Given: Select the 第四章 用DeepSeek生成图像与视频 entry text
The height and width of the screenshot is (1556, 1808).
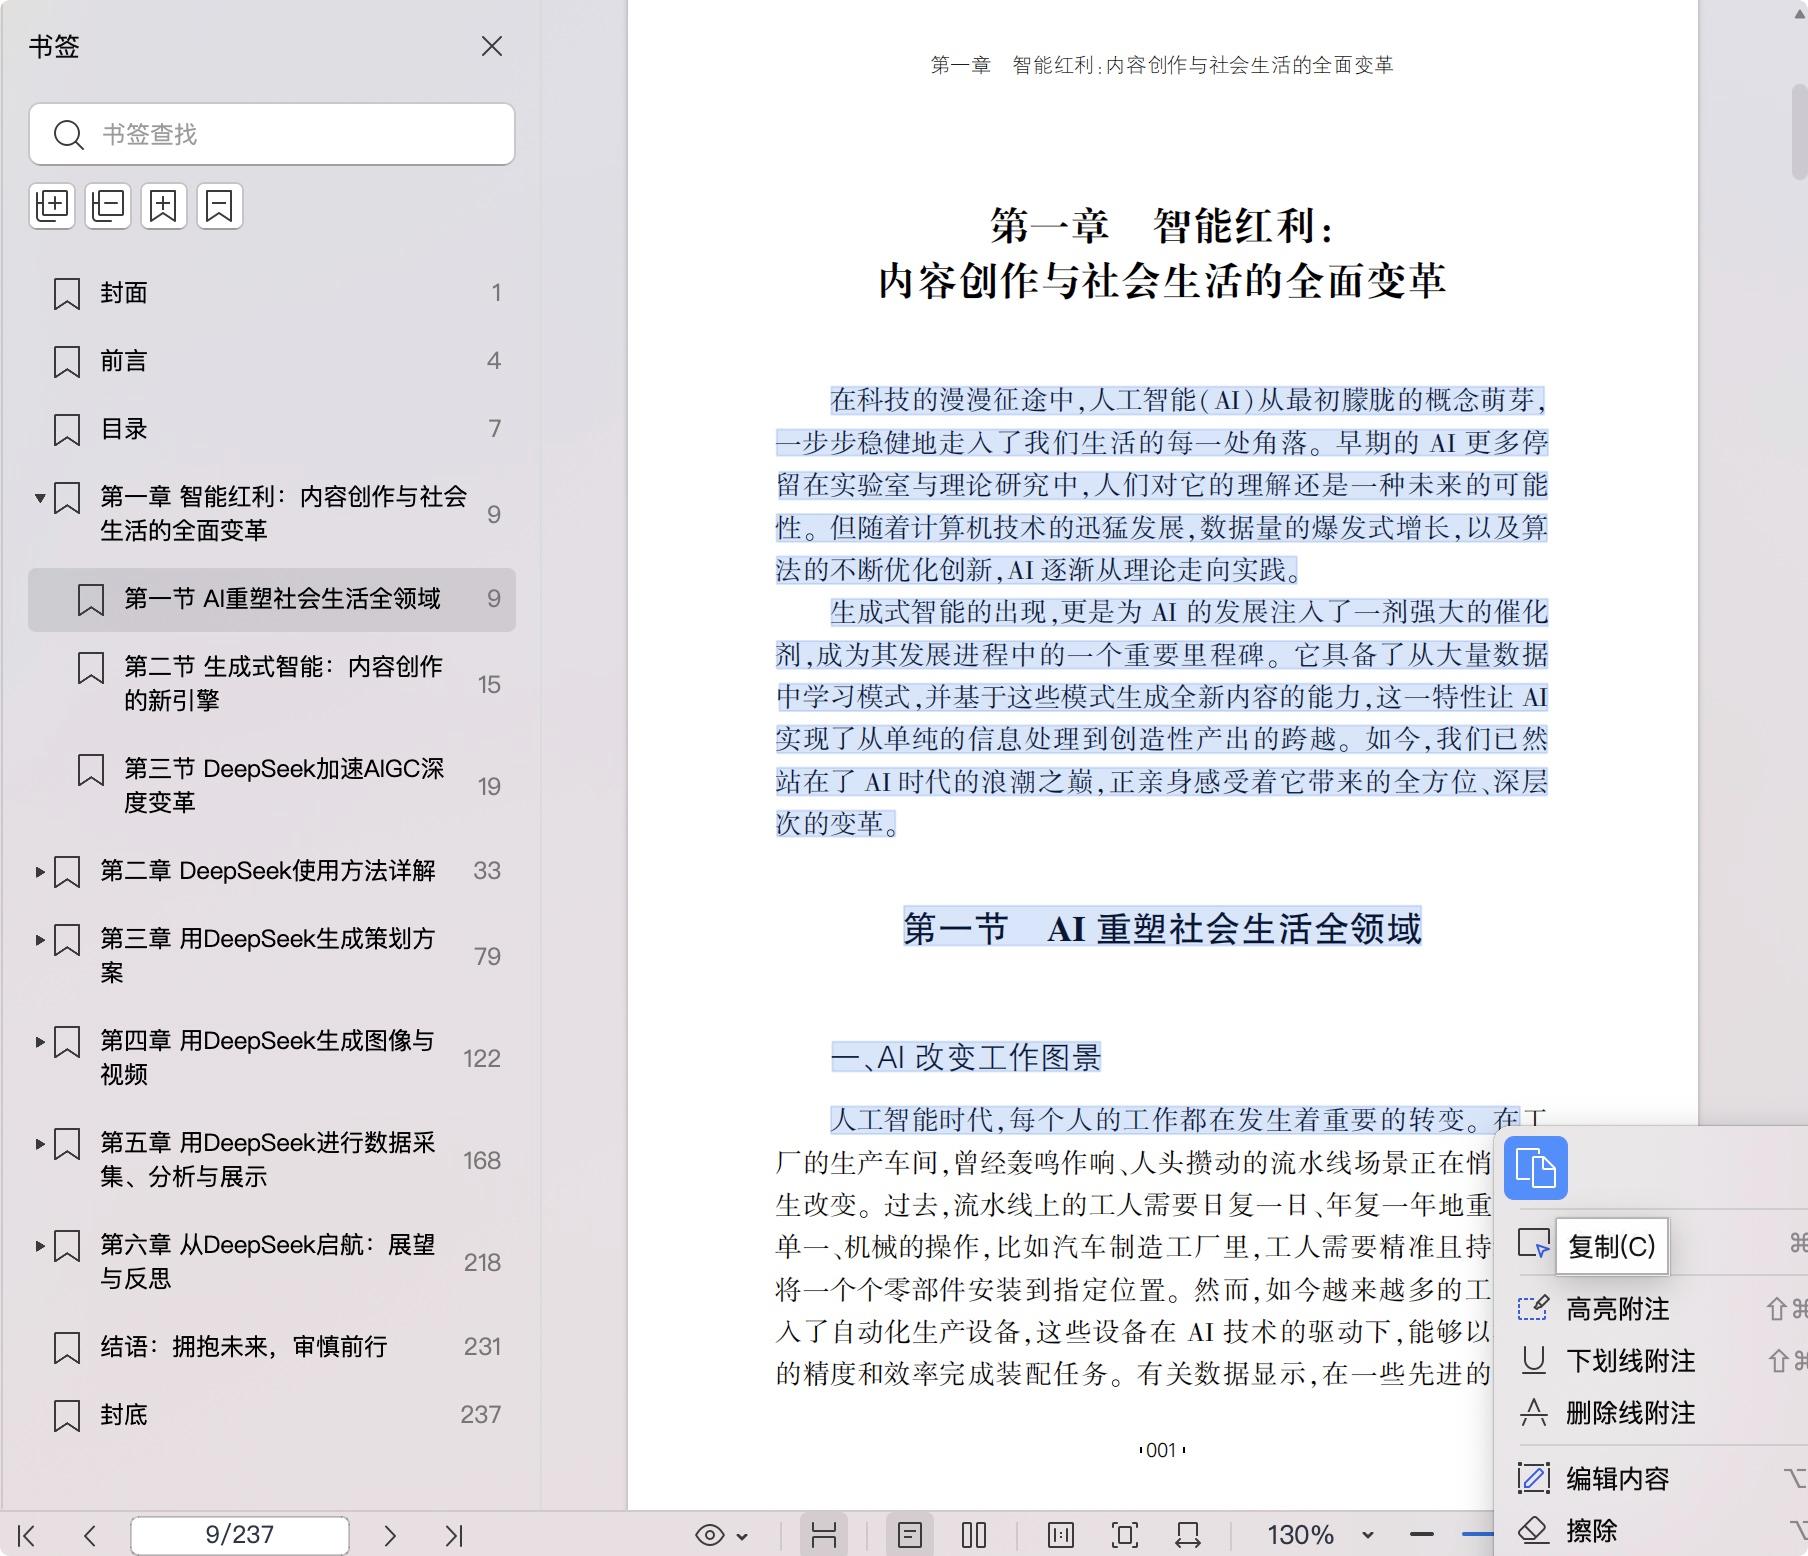Looking at the screenshot, I should pyautogui.click(x=267, y=1057).
